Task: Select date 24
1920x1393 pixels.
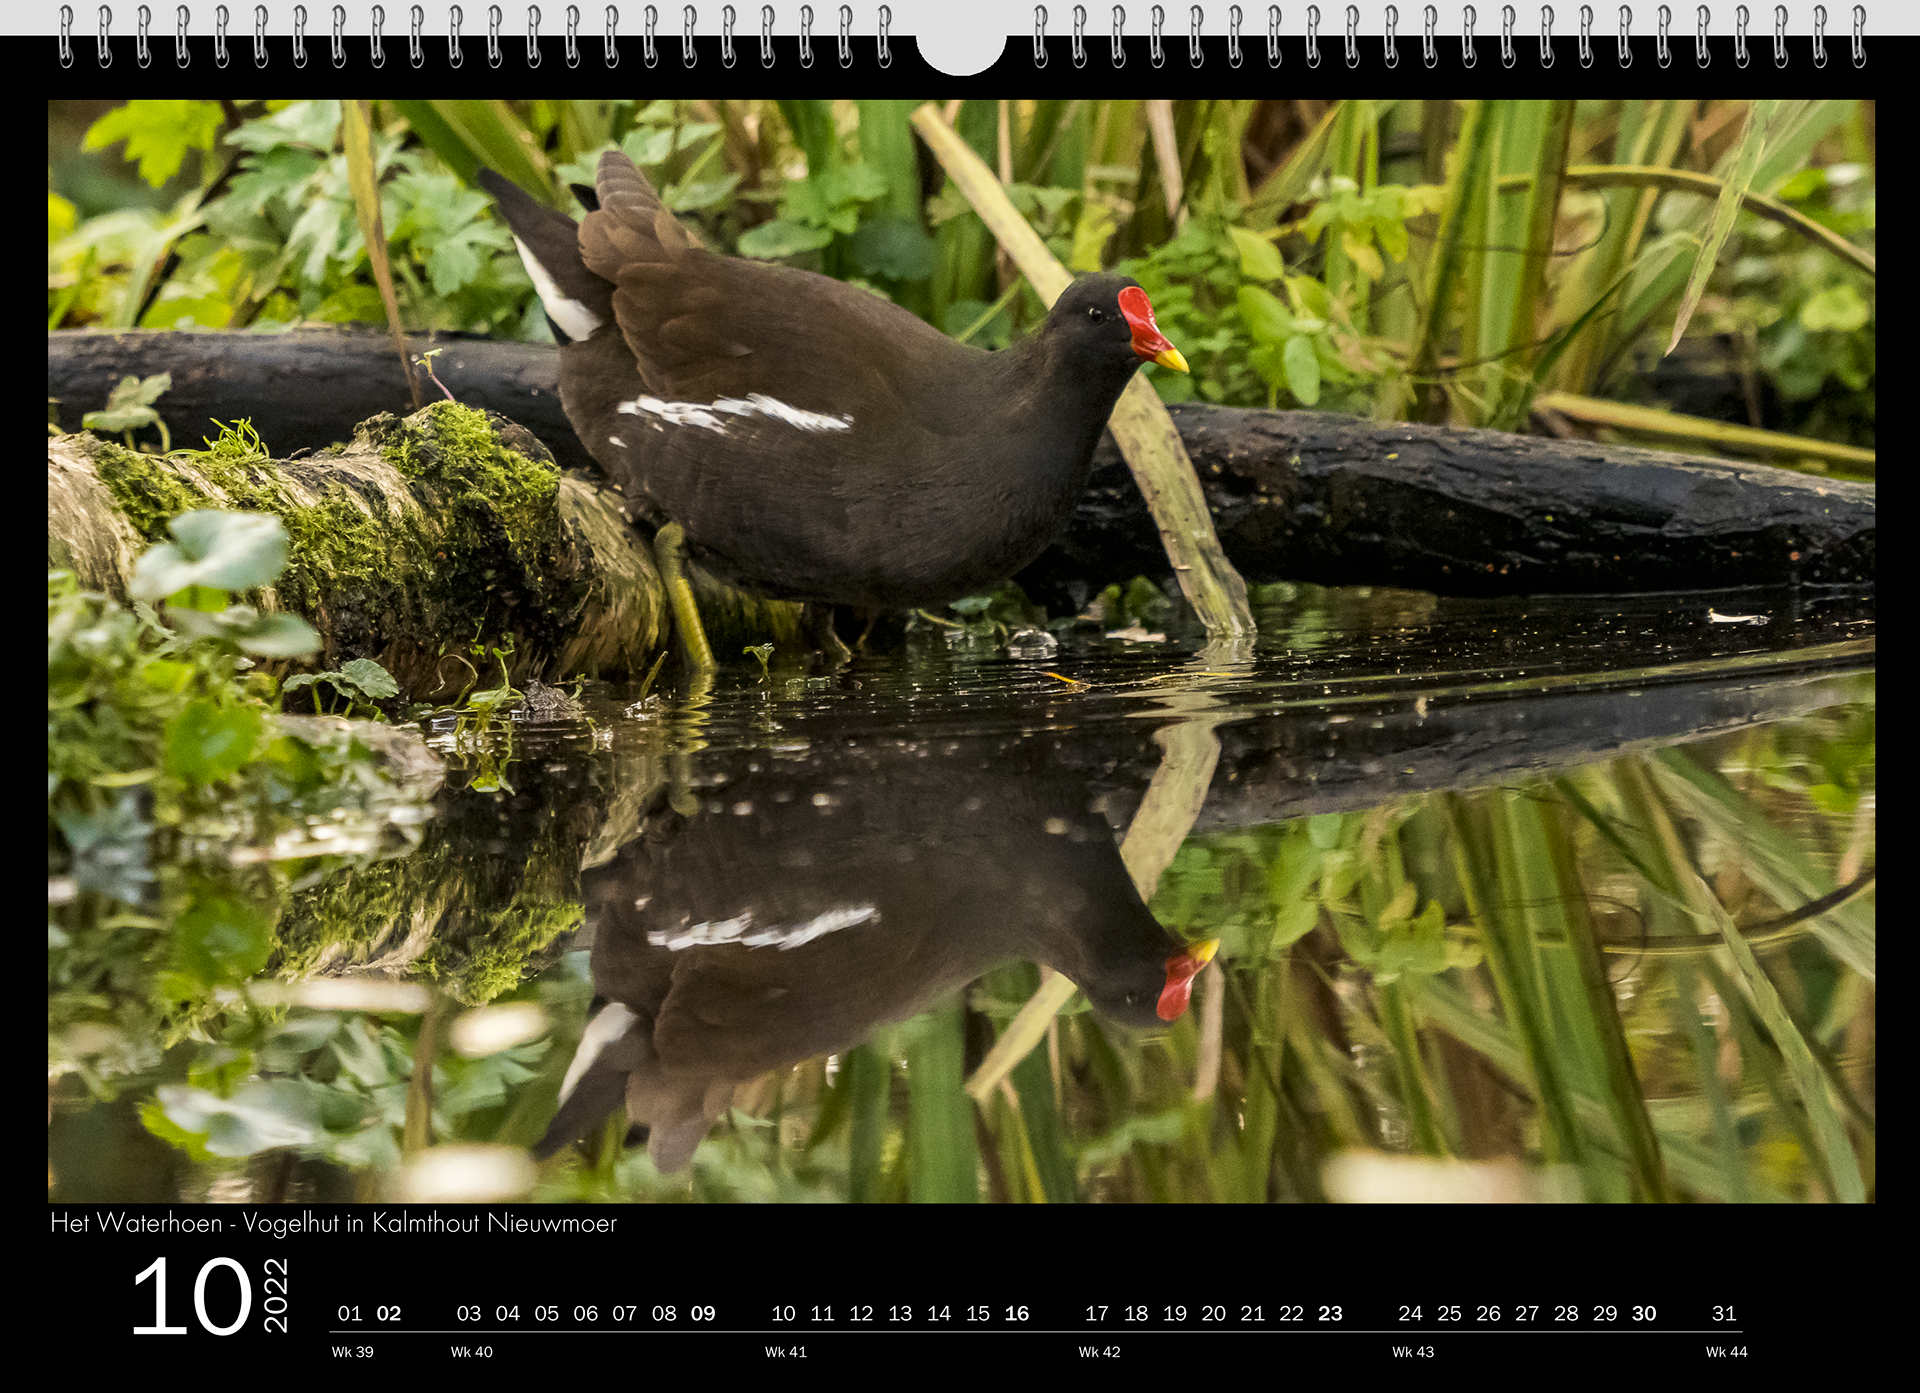Action: click(x=1411, y=1313)
